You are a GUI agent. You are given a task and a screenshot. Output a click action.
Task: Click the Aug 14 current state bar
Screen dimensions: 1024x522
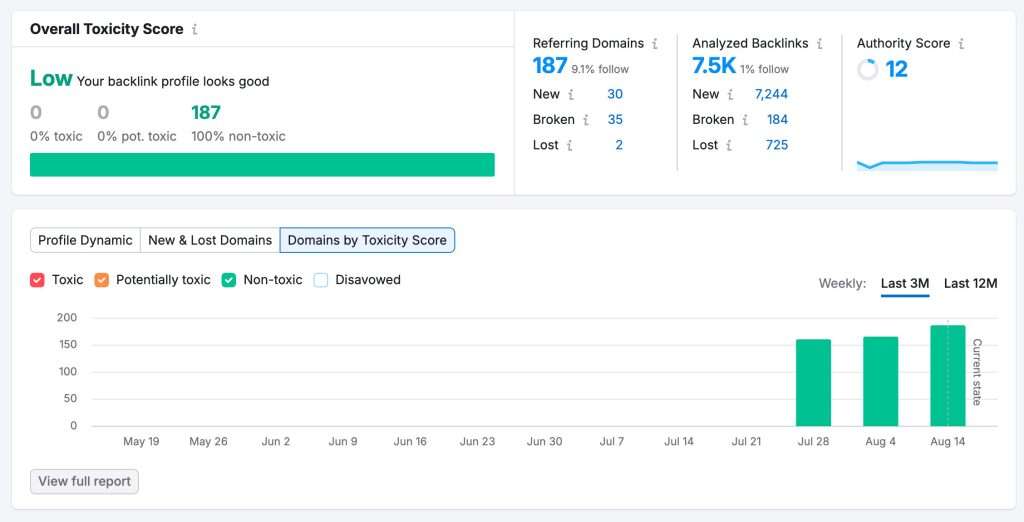tap(948, 376)
